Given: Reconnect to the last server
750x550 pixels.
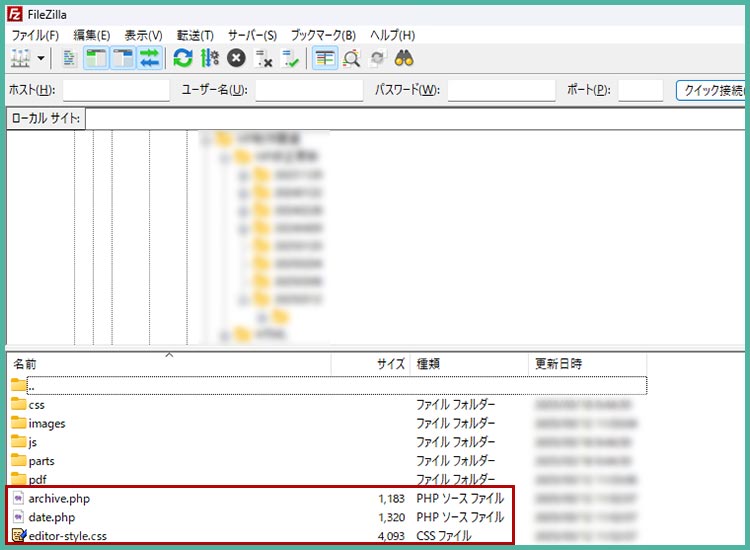Looking at the screenshot, I should tap(290, 58).
